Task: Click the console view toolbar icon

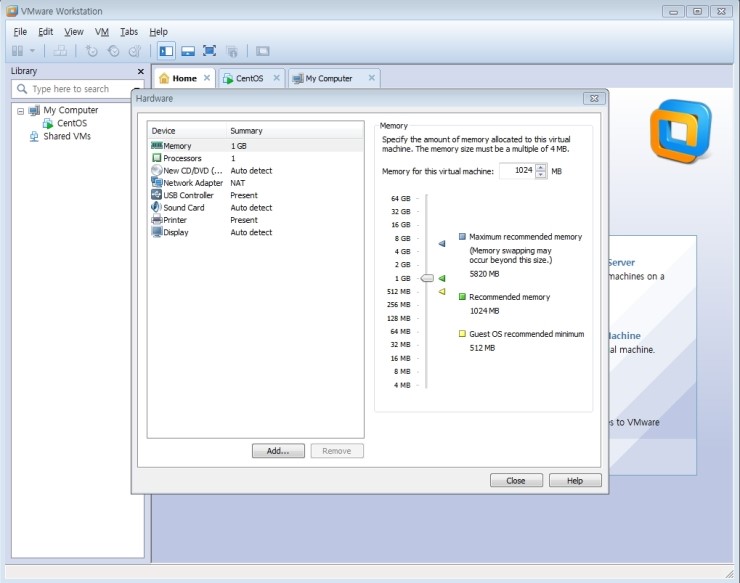Action: [x=262, y=51]
